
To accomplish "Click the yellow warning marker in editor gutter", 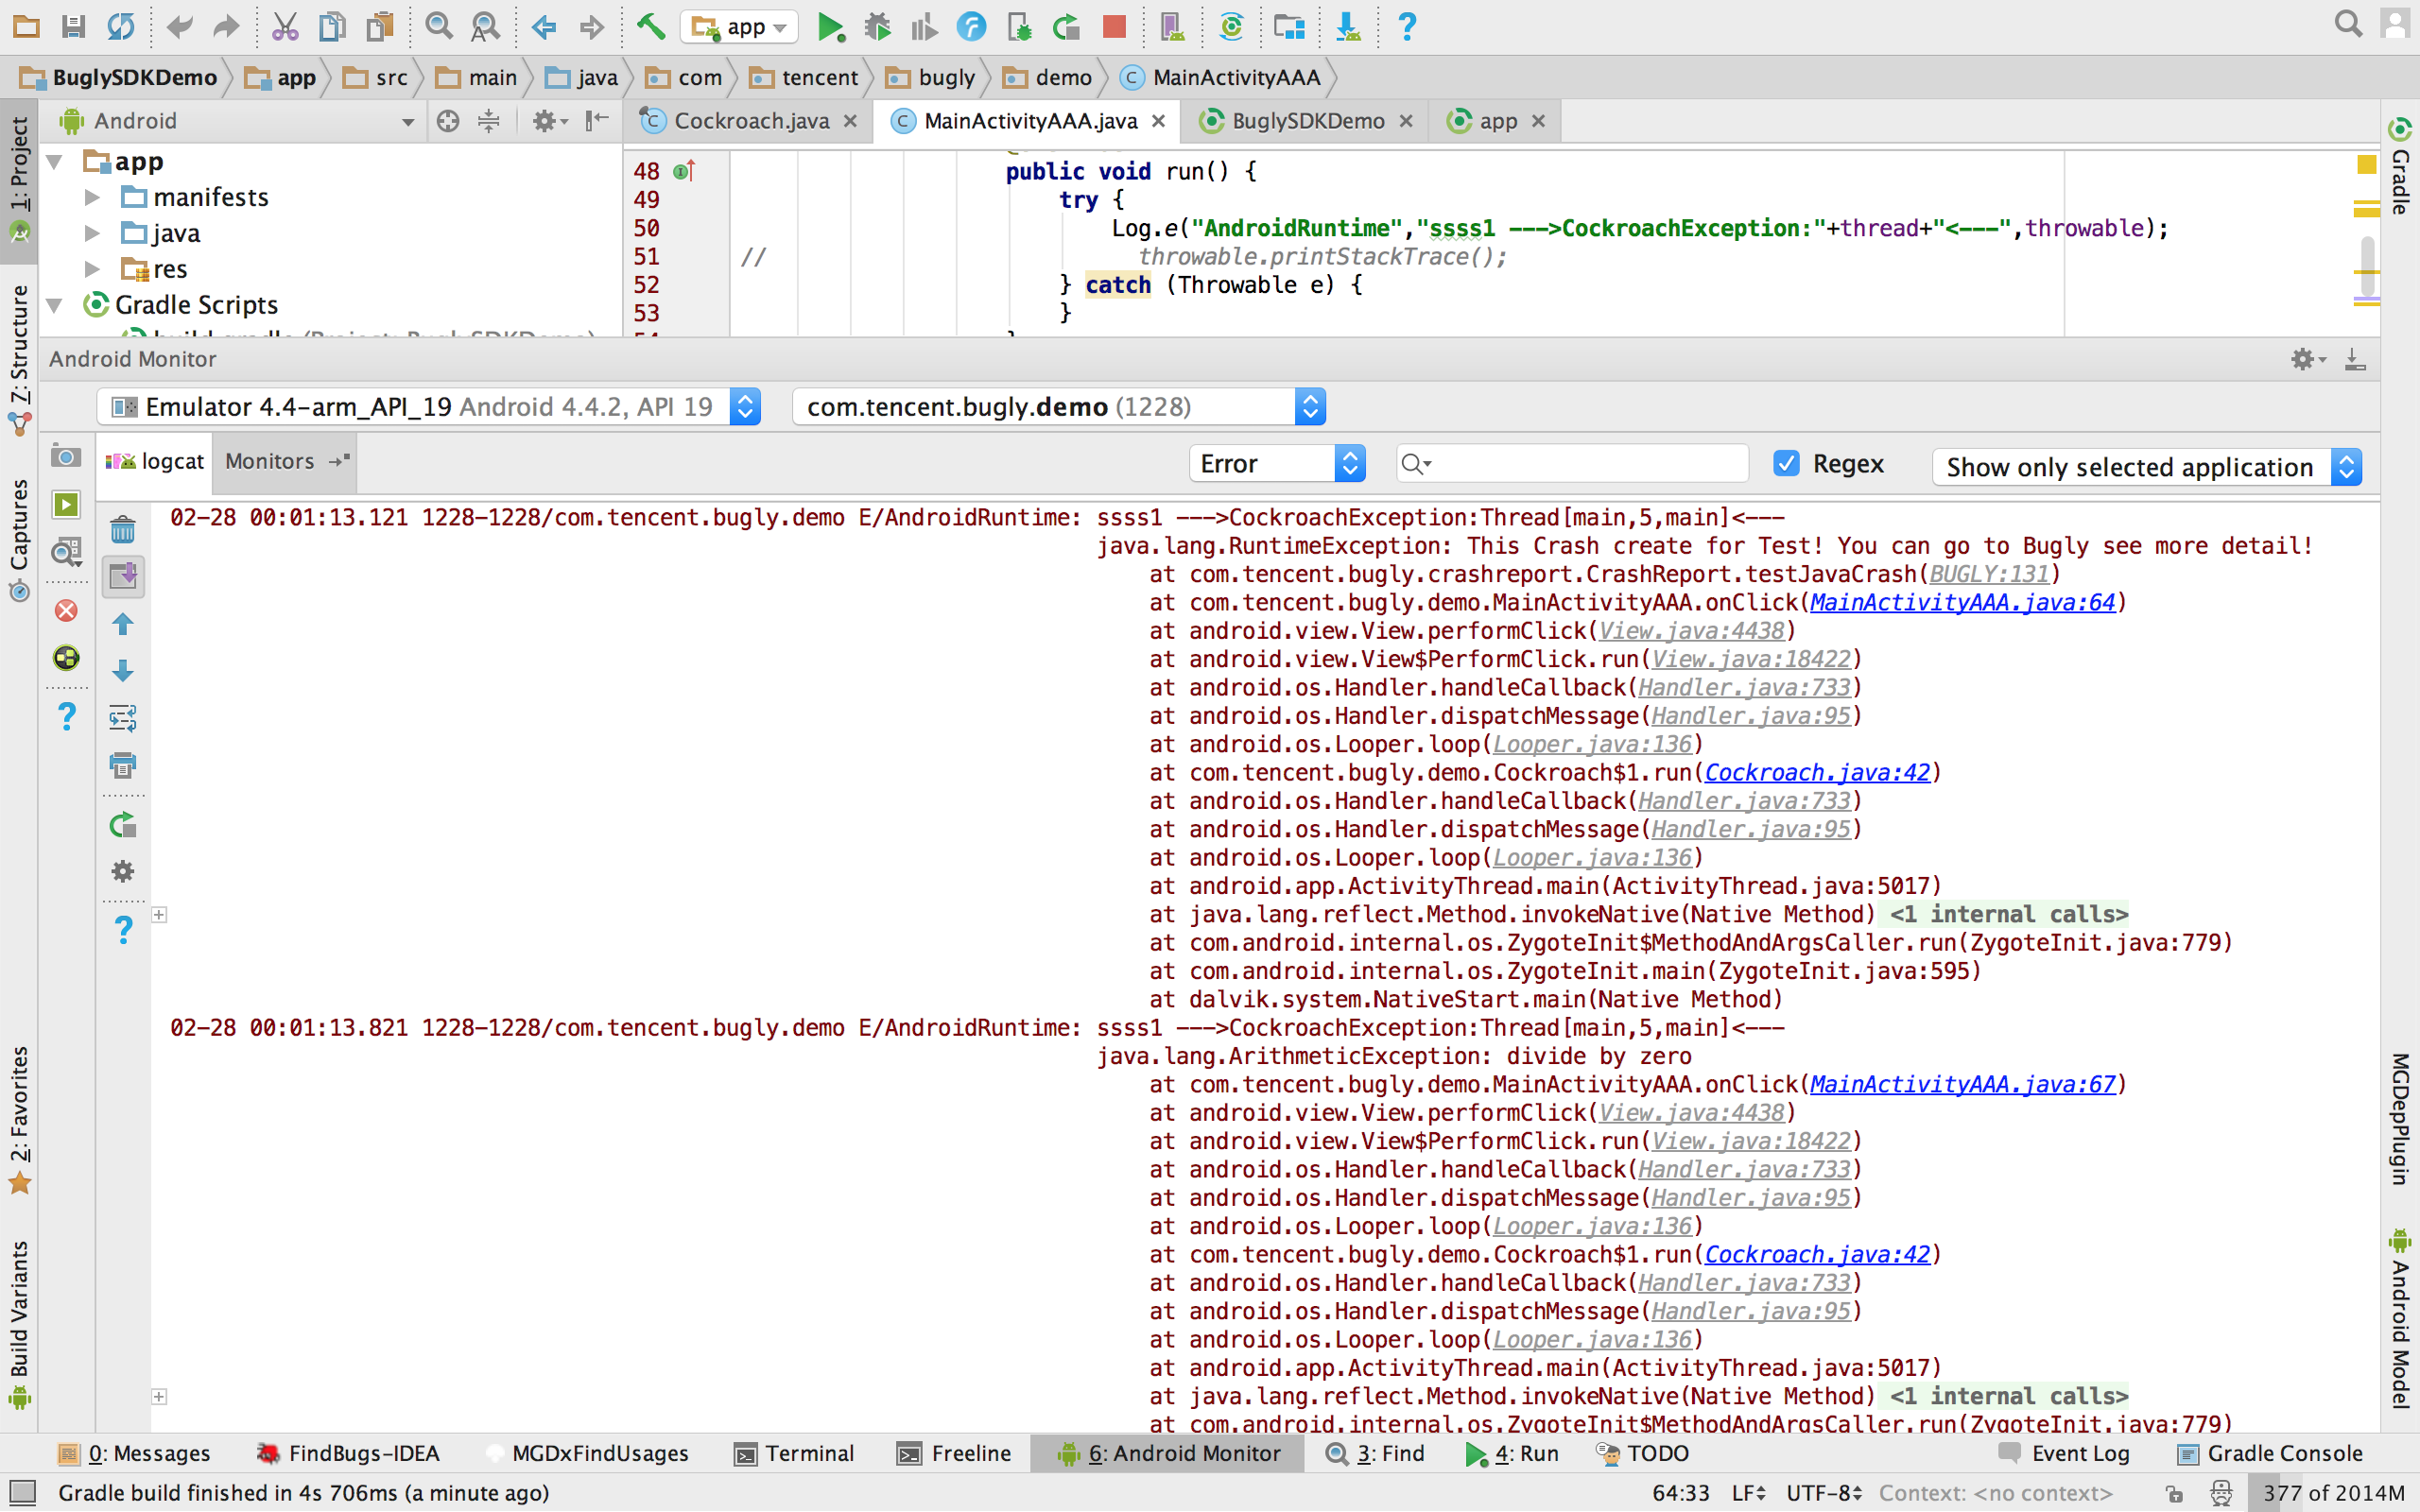I will tap(2366, 164).
